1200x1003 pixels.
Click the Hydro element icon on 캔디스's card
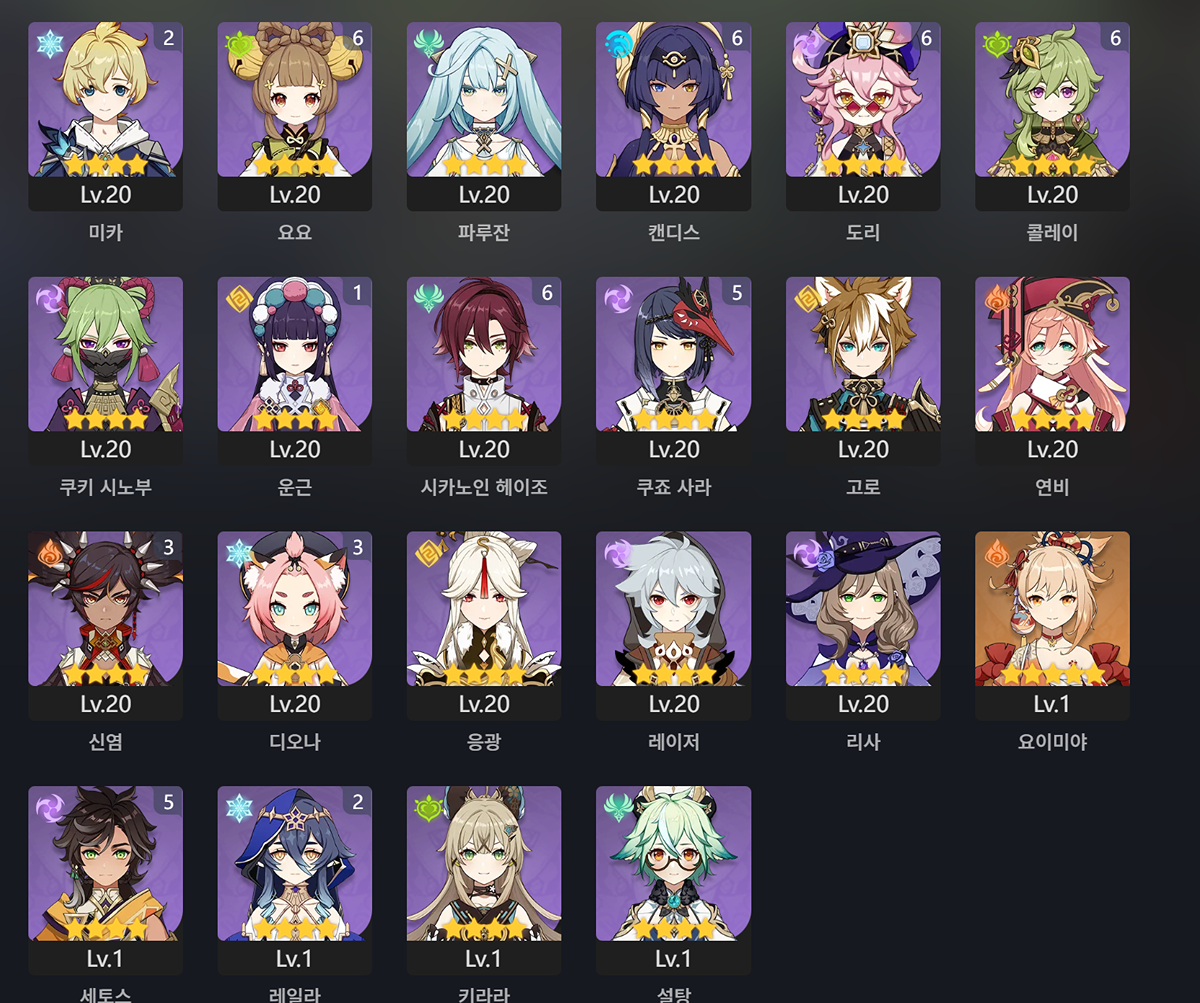[617, 44]
